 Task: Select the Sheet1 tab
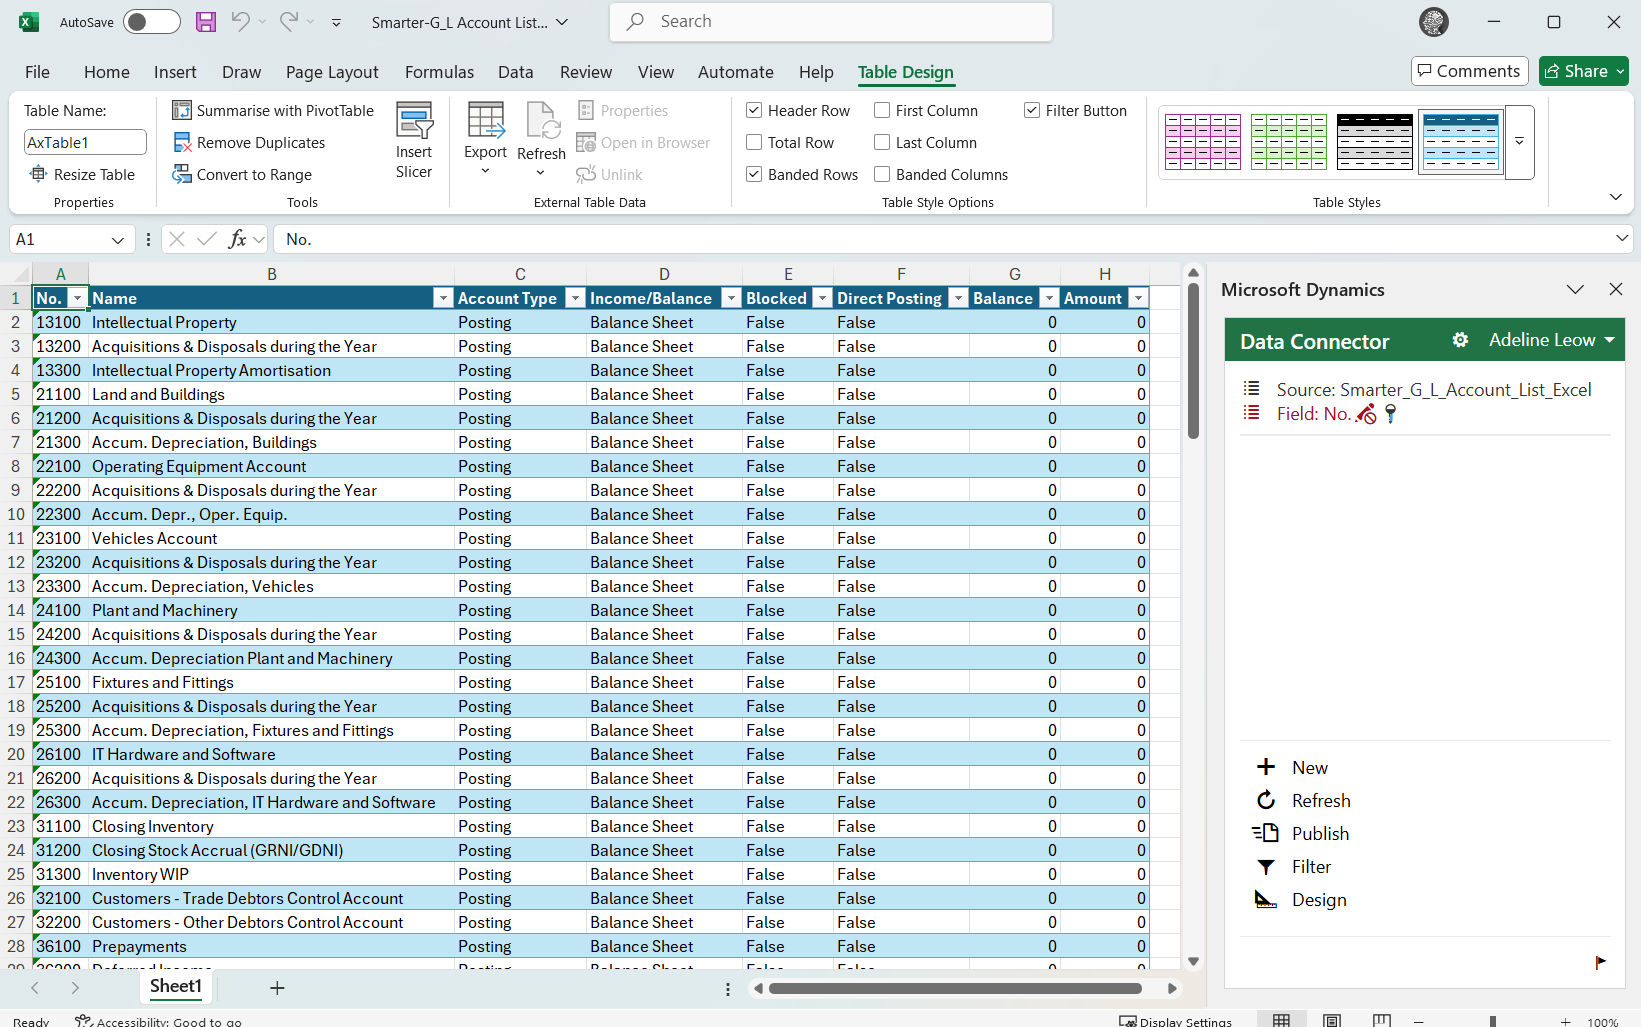[176, 987]
